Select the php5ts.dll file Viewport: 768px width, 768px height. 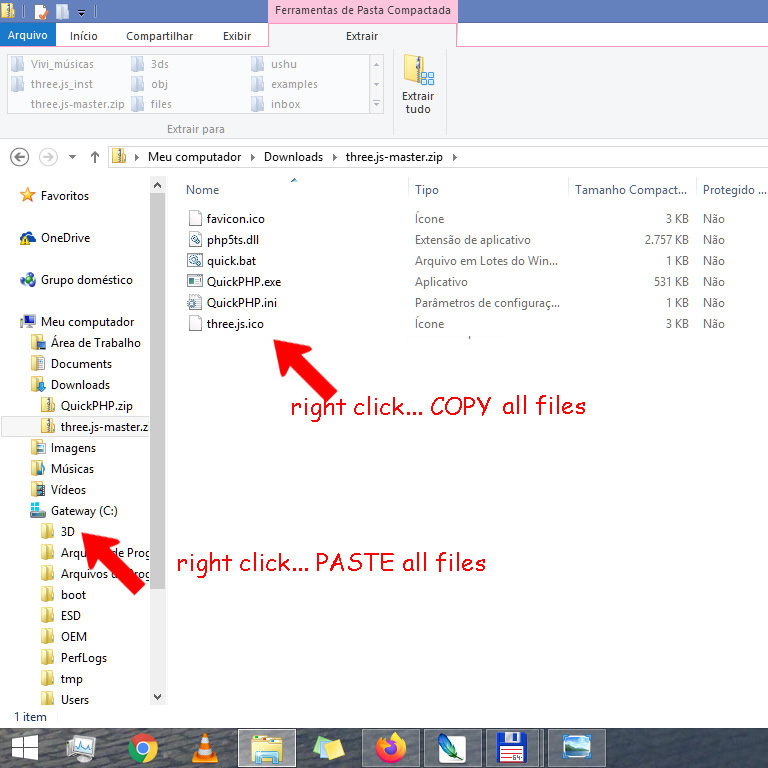tap(235, 240)
